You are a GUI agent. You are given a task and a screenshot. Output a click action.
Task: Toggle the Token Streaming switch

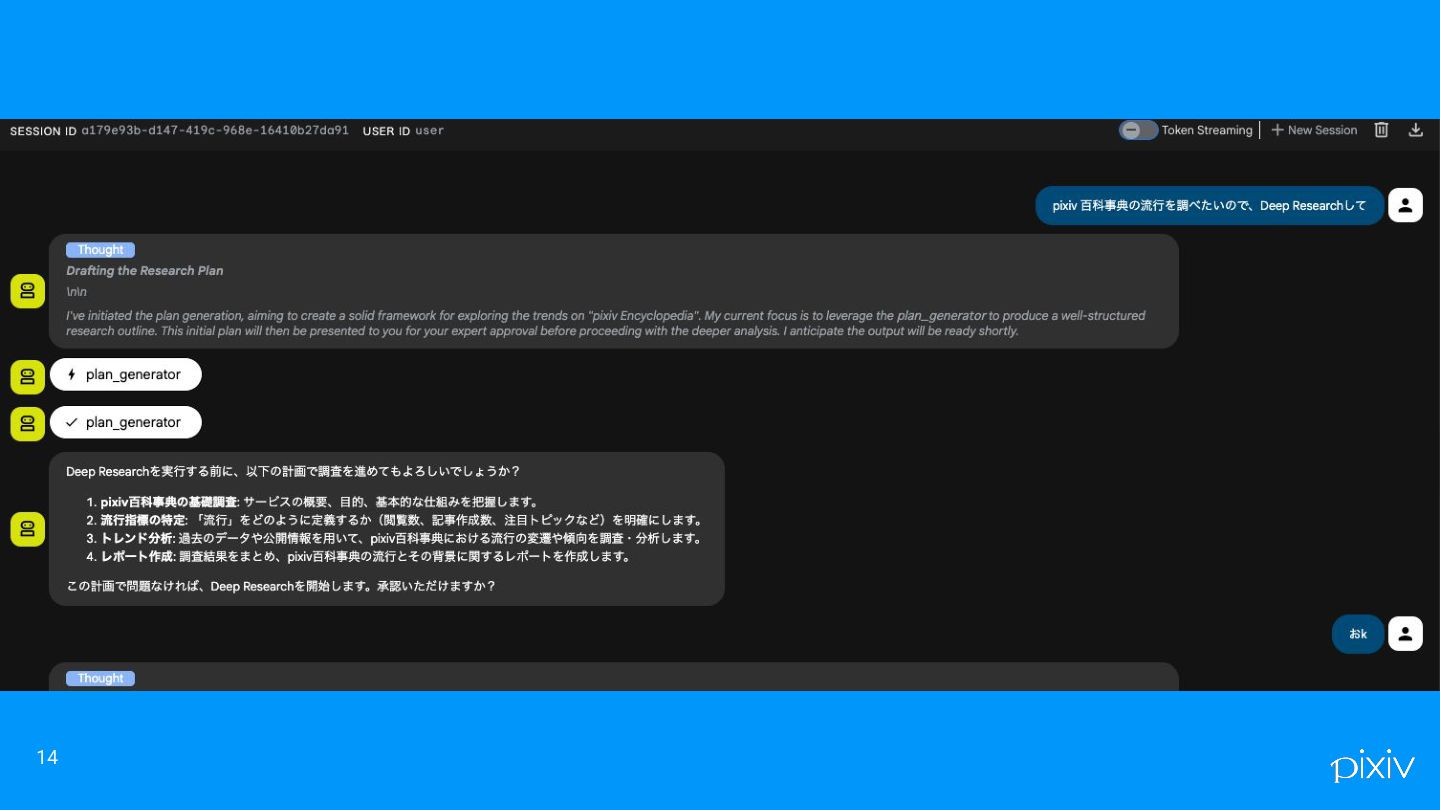pyautogui.click(x=1138, y=130)
